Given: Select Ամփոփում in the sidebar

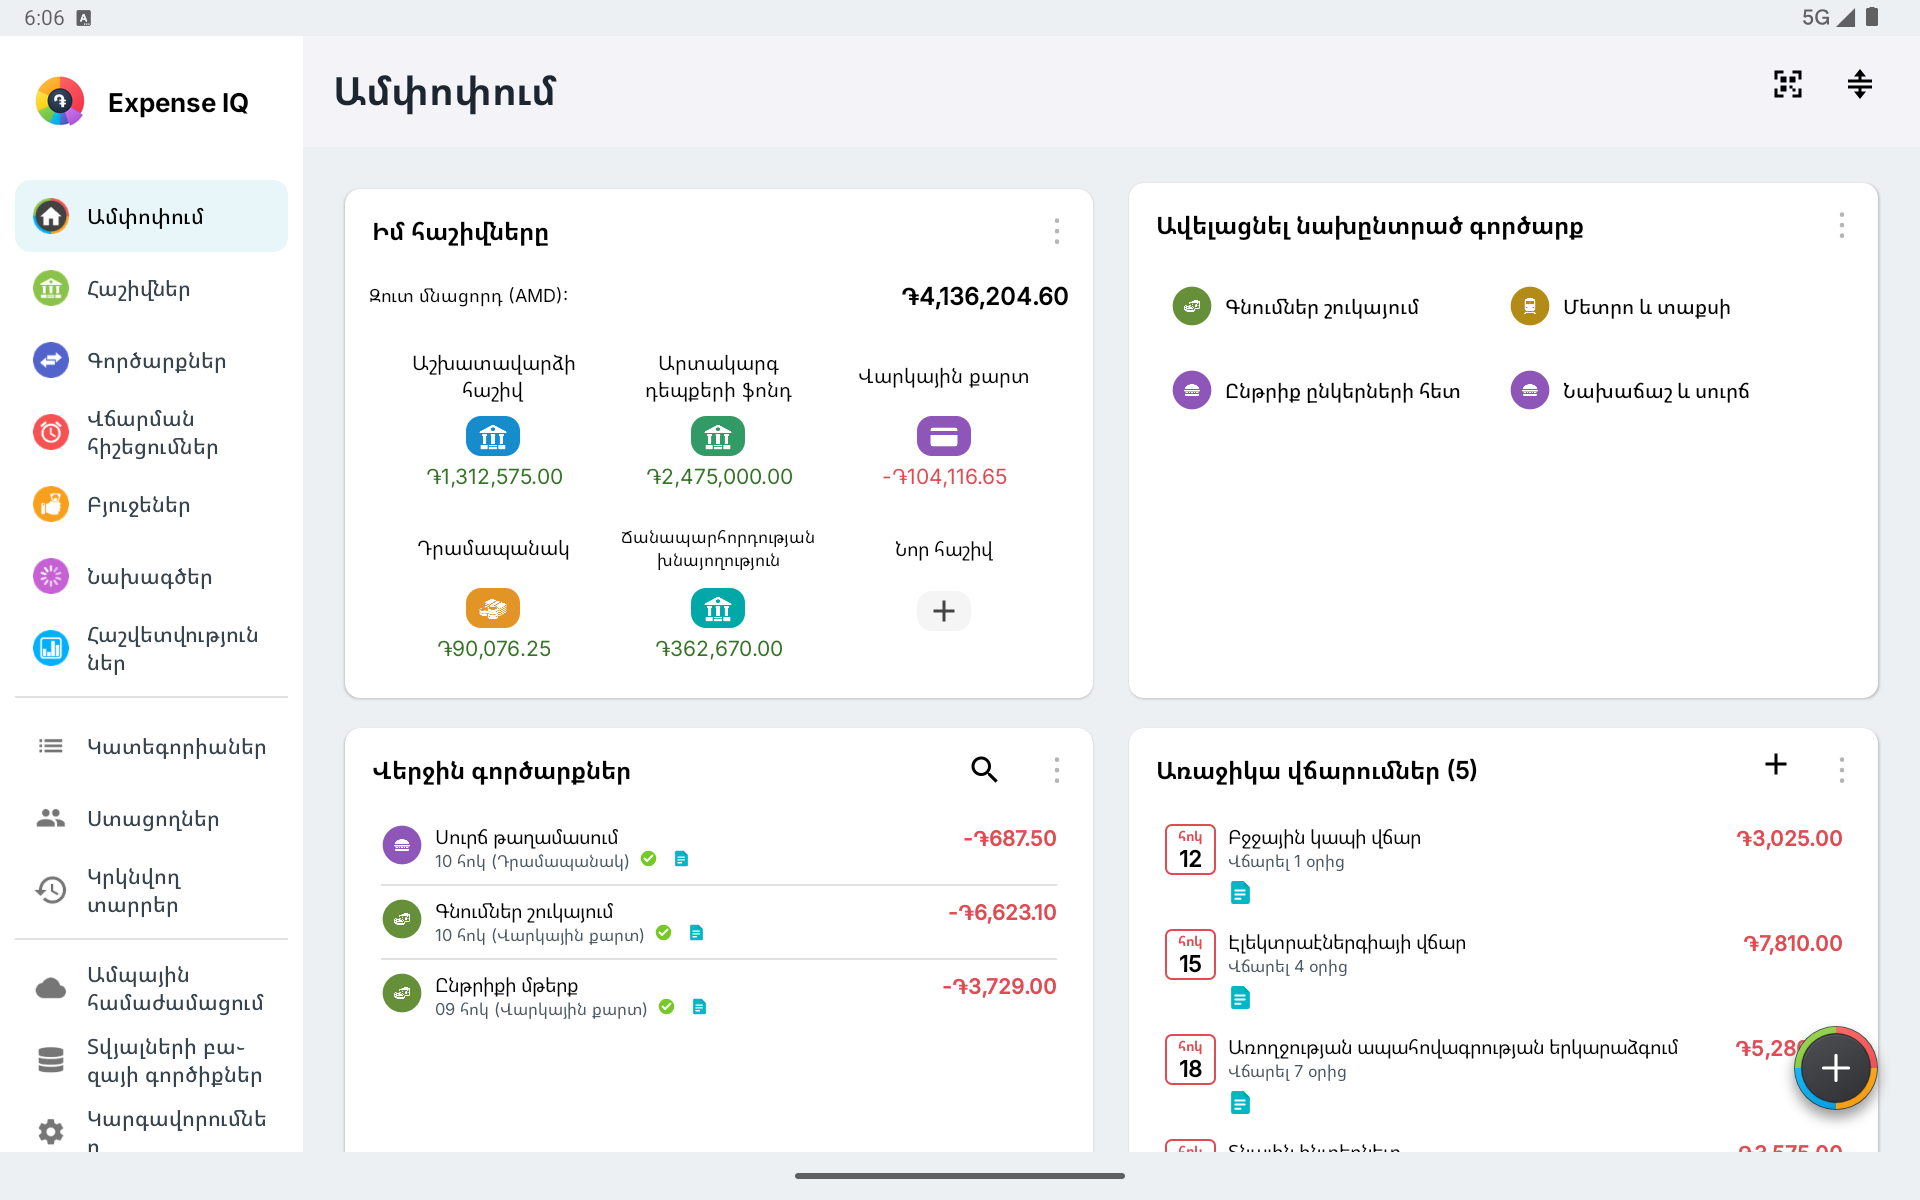Looking at the screenshot, I should point(151,216).
